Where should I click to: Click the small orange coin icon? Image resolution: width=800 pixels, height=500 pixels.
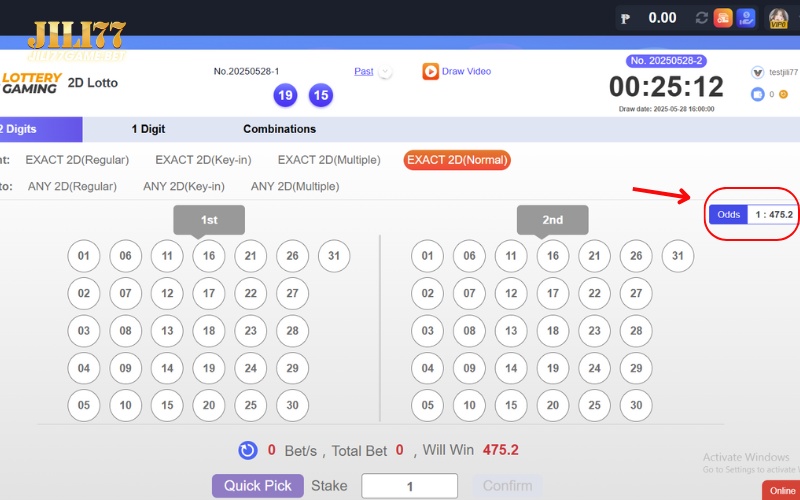point(784,94)
